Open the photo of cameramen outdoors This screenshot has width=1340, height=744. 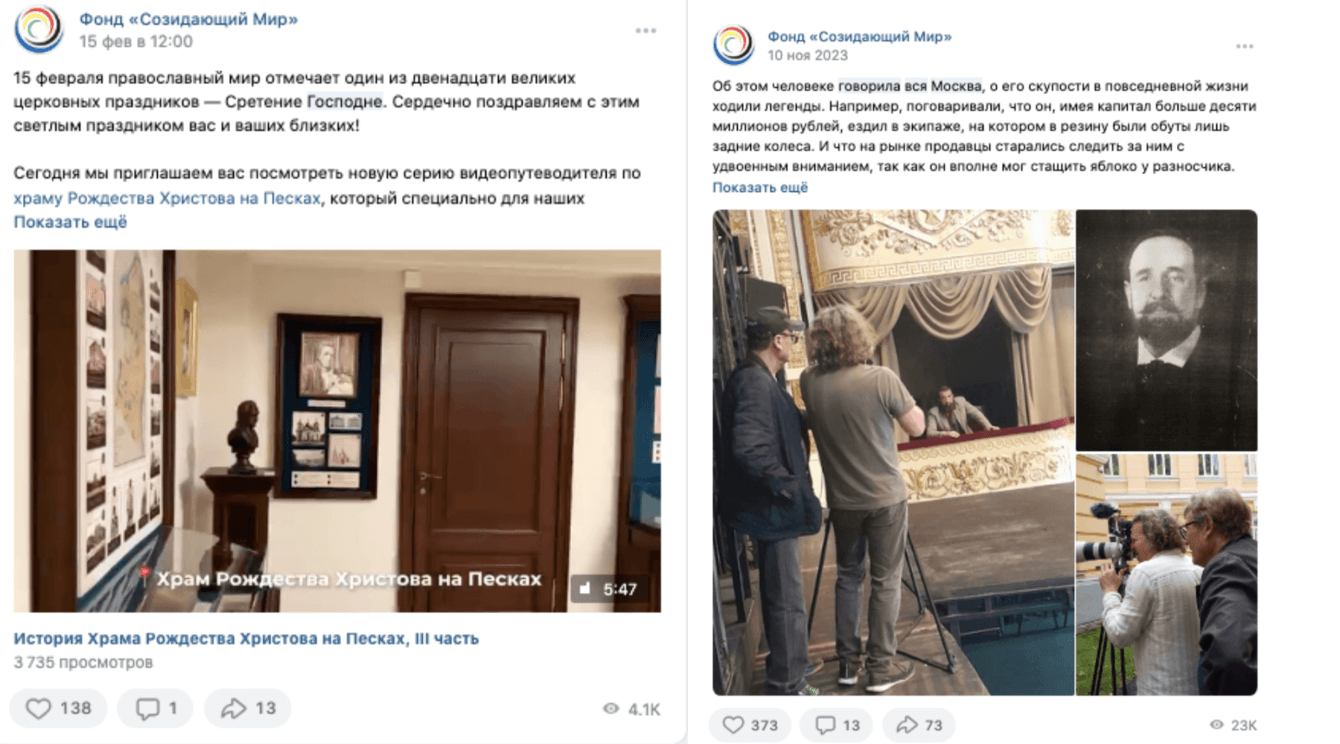coord(1167,575)
